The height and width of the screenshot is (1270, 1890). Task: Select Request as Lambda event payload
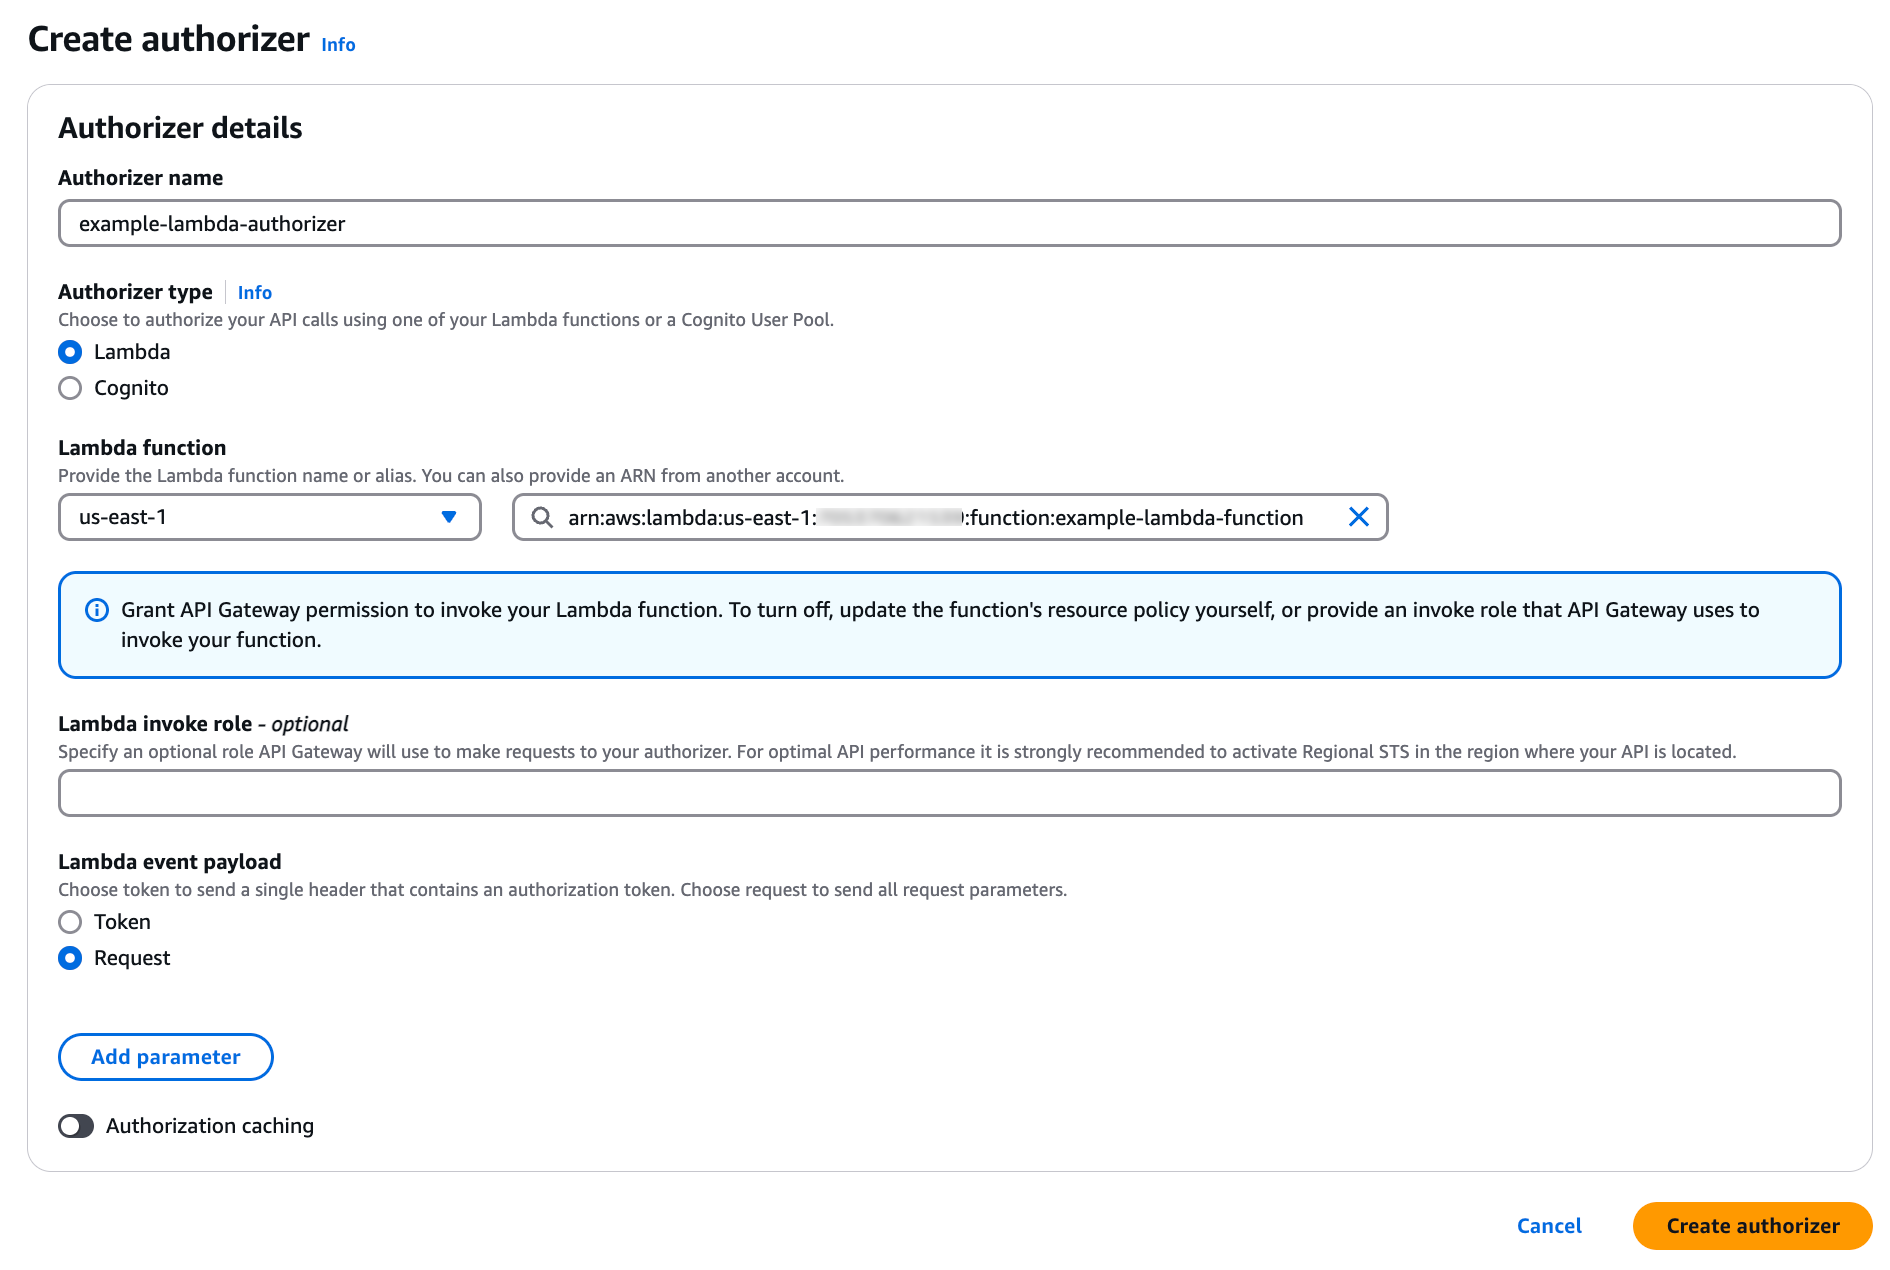70,958
